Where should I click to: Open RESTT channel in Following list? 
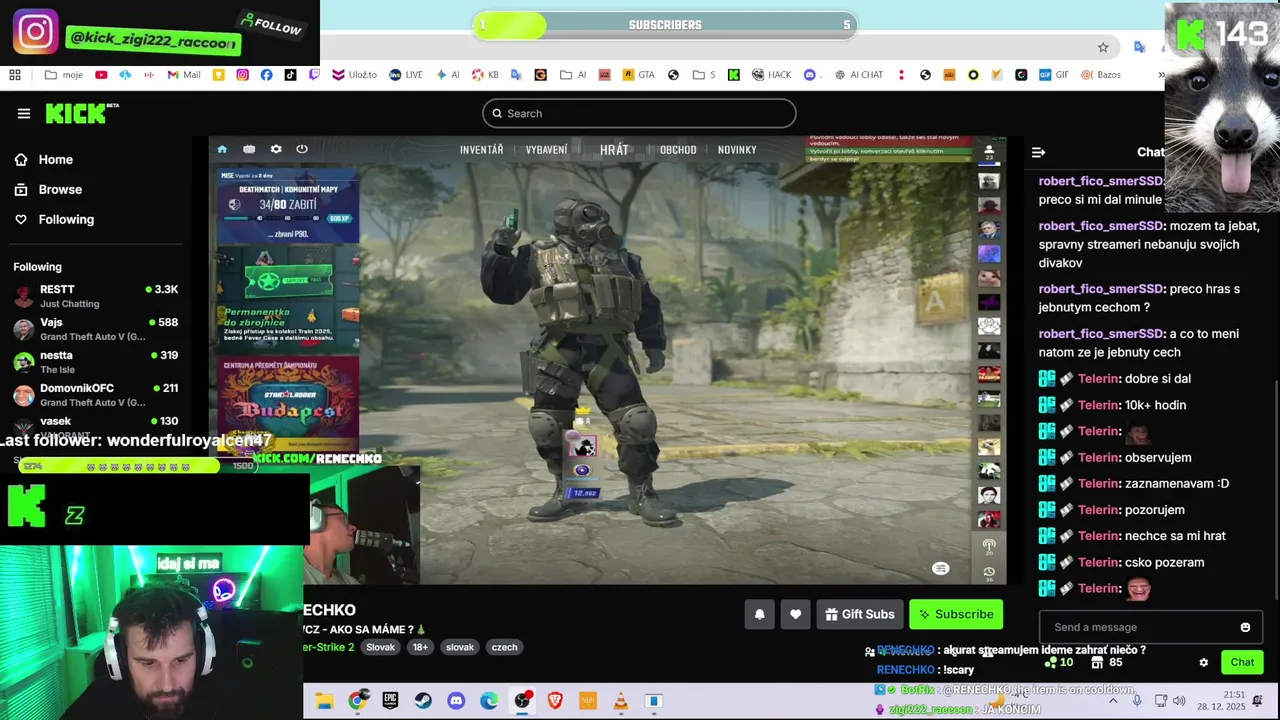[x=96, y=296]
